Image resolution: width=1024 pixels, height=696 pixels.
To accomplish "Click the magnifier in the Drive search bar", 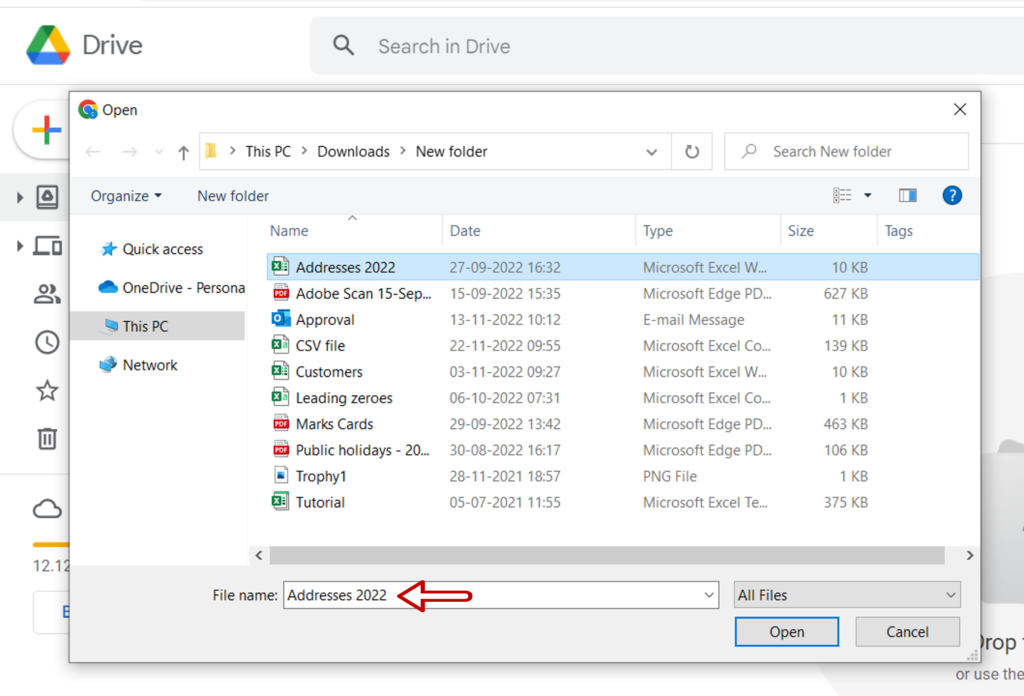I will 344,46.
